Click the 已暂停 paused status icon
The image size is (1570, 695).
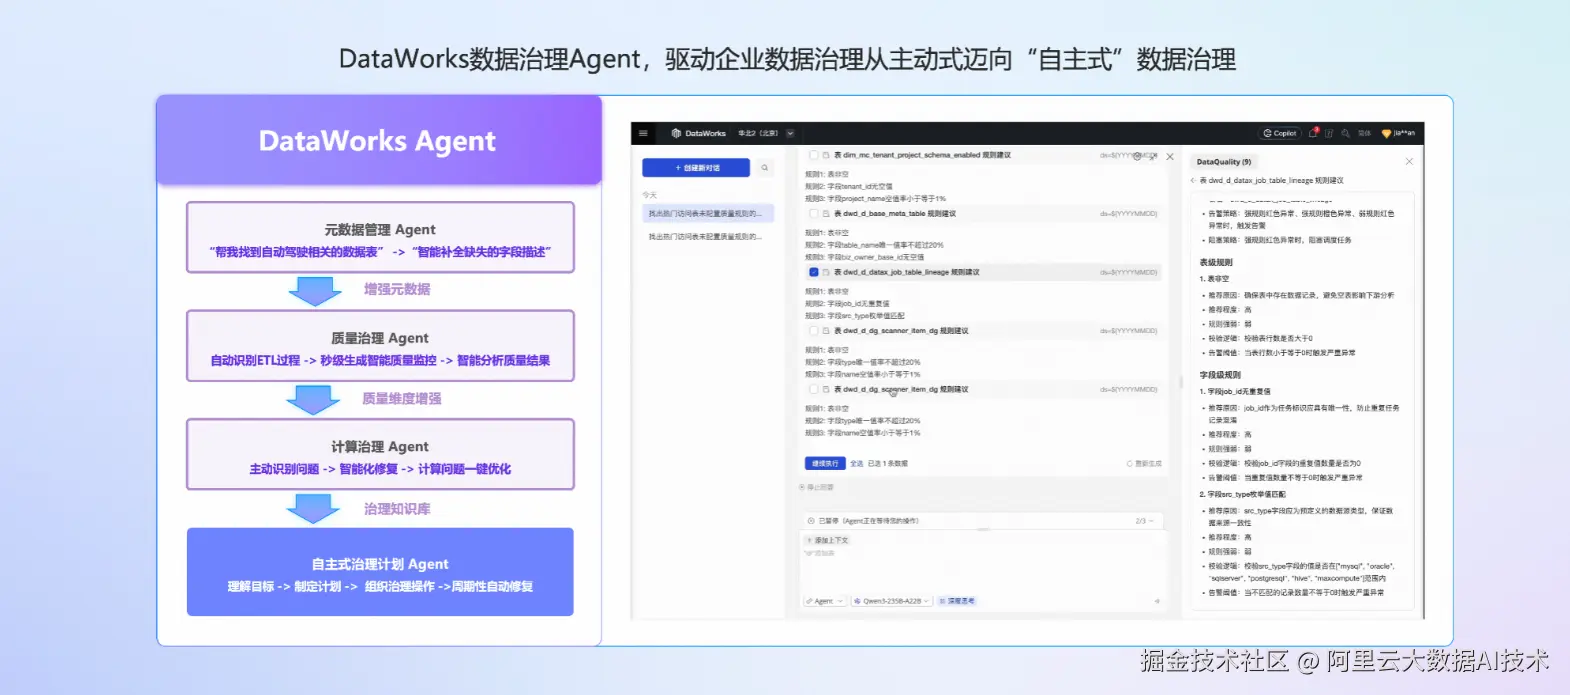(811, 521)
